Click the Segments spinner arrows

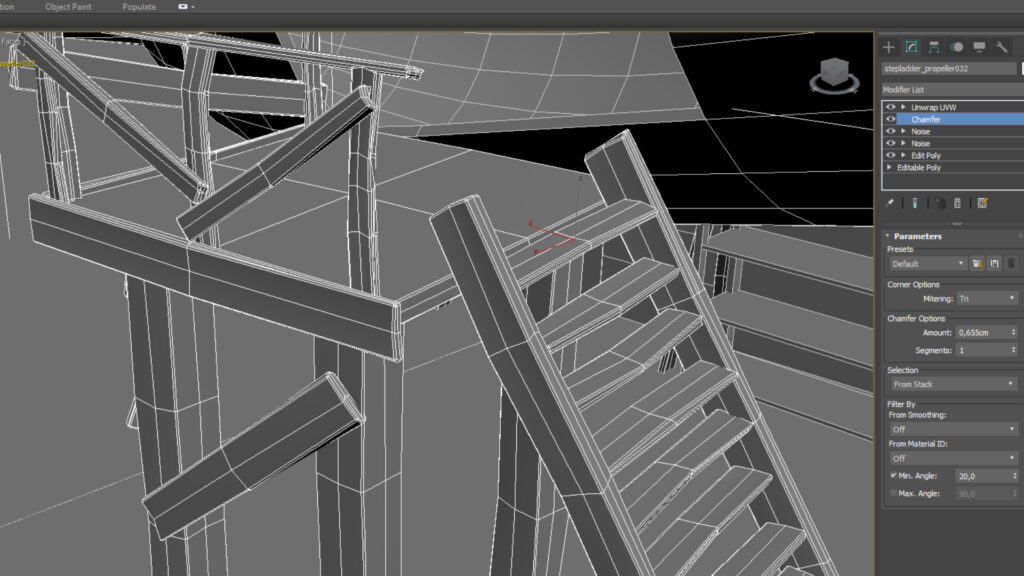point(1014,350)
